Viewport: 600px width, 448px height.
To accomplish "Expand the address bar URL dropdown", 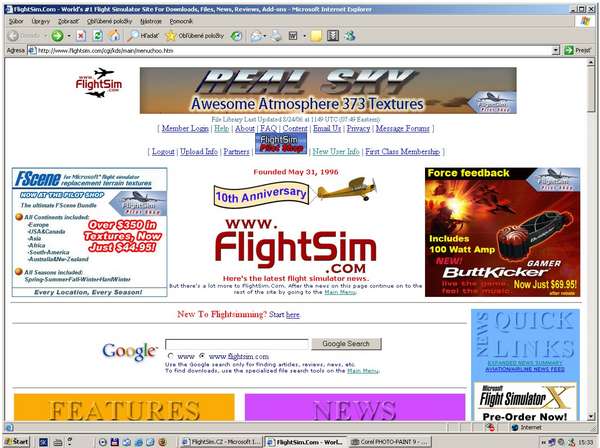I will click(x=556, y=51).
